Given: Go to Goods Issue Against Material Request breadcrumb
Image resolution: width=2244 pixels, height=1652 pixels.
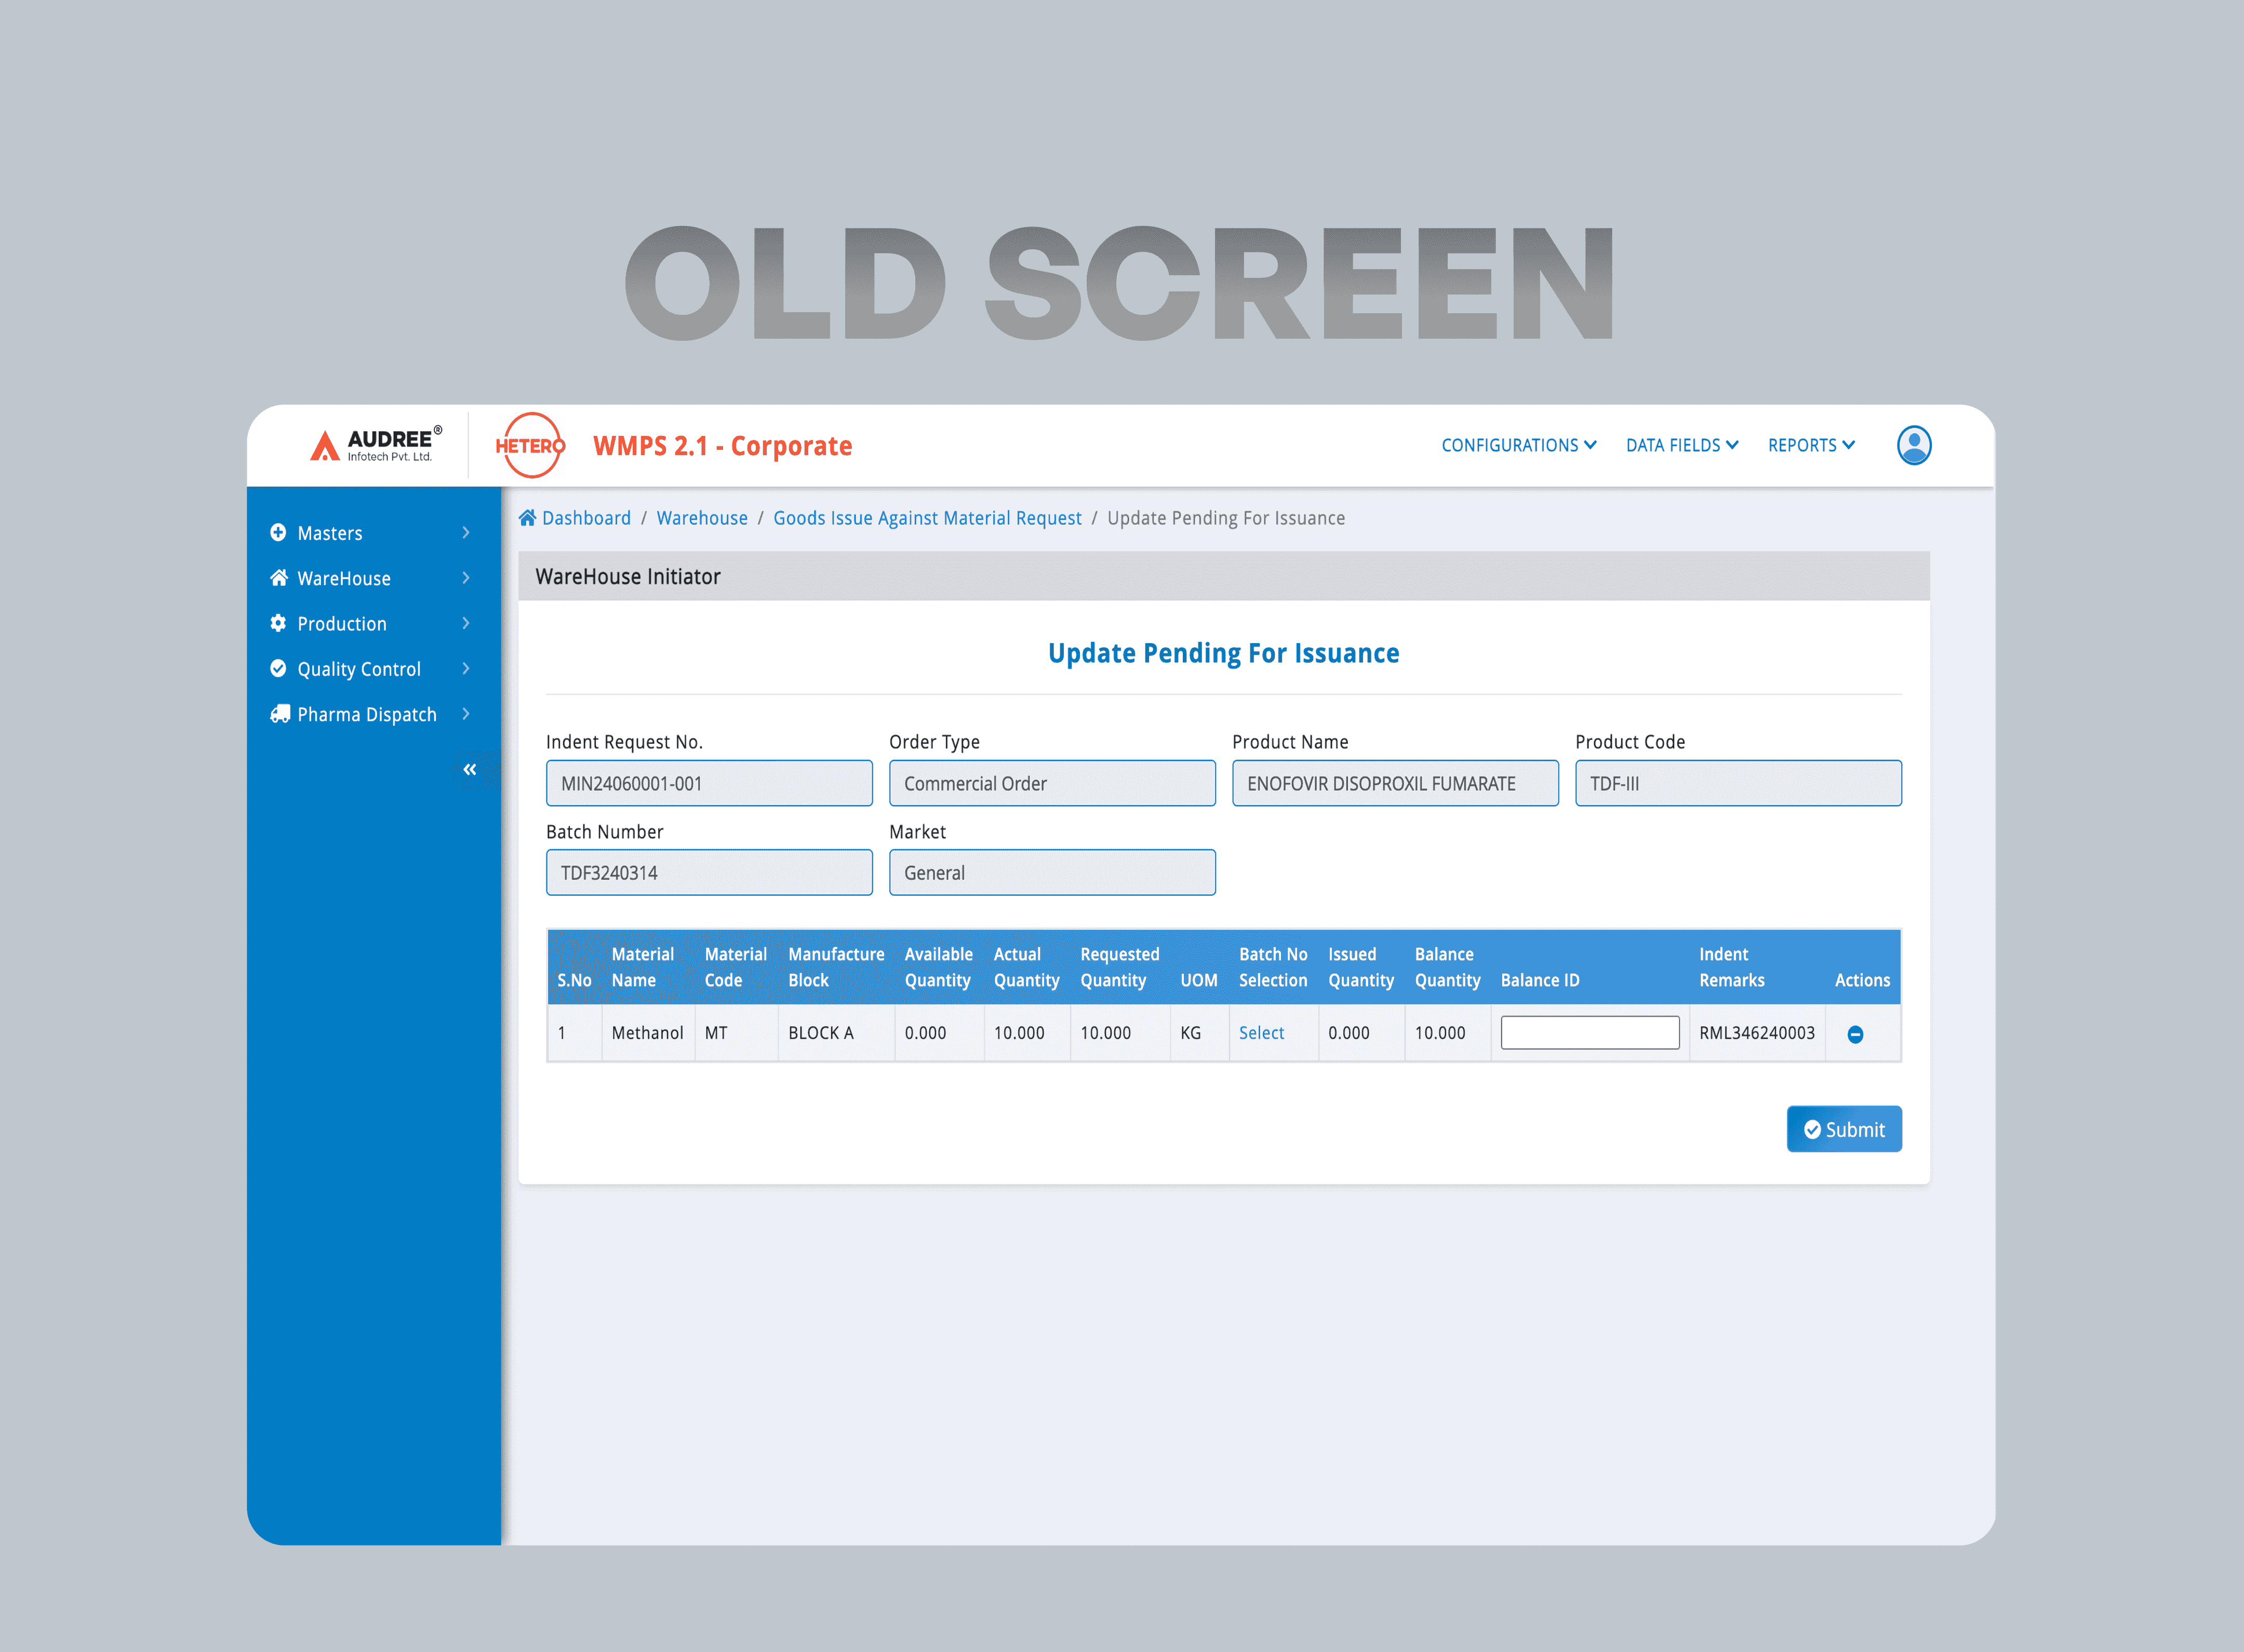Looking at the screenshot, I should [x=926, y=518].
